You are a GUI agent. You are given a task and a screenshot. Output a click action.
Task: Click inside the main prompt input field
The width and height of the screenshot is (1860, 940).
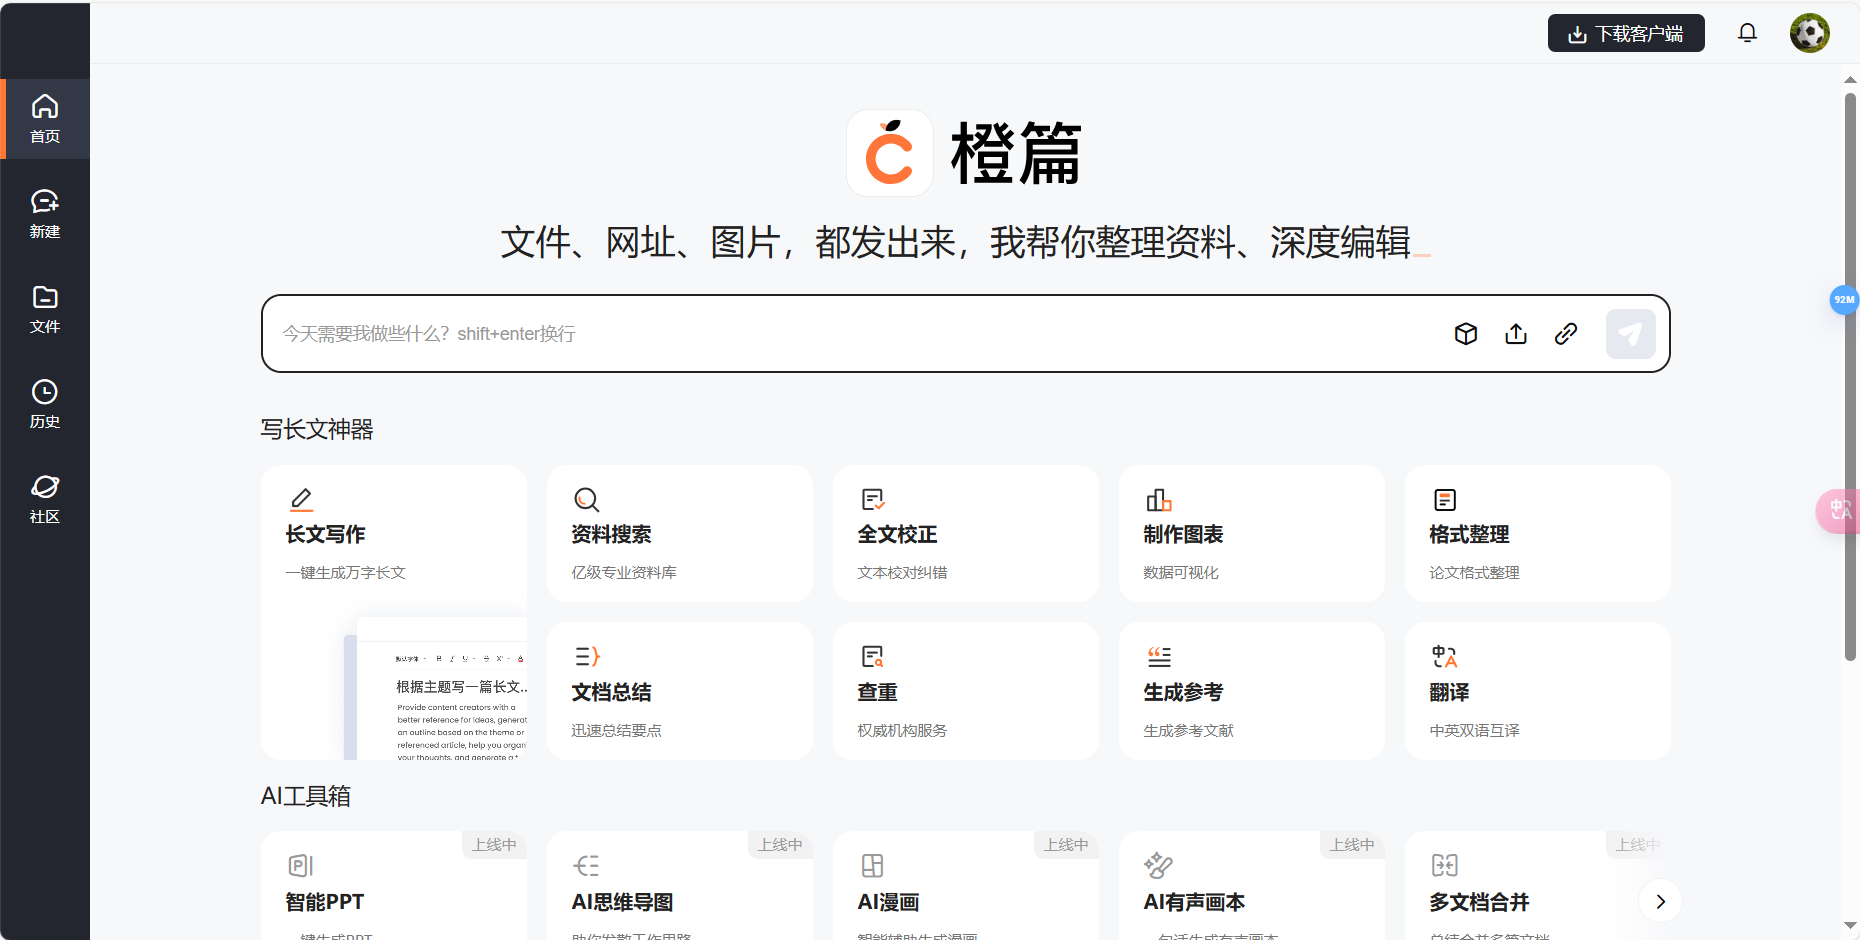(800, 333)
